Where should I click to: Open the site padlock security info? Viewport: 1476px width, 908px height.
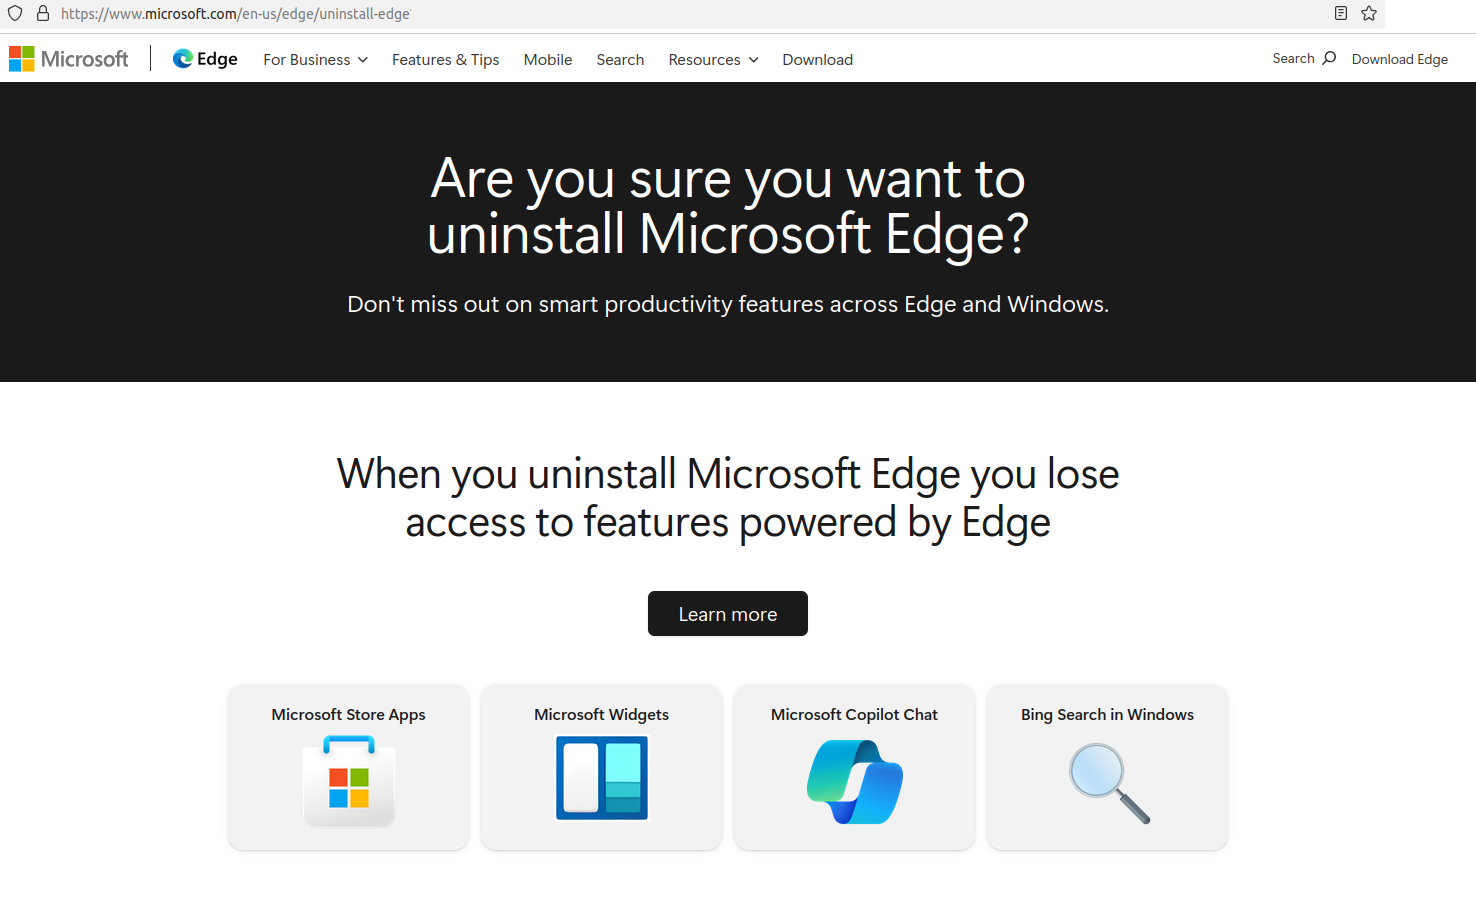(x=43, y=13)
